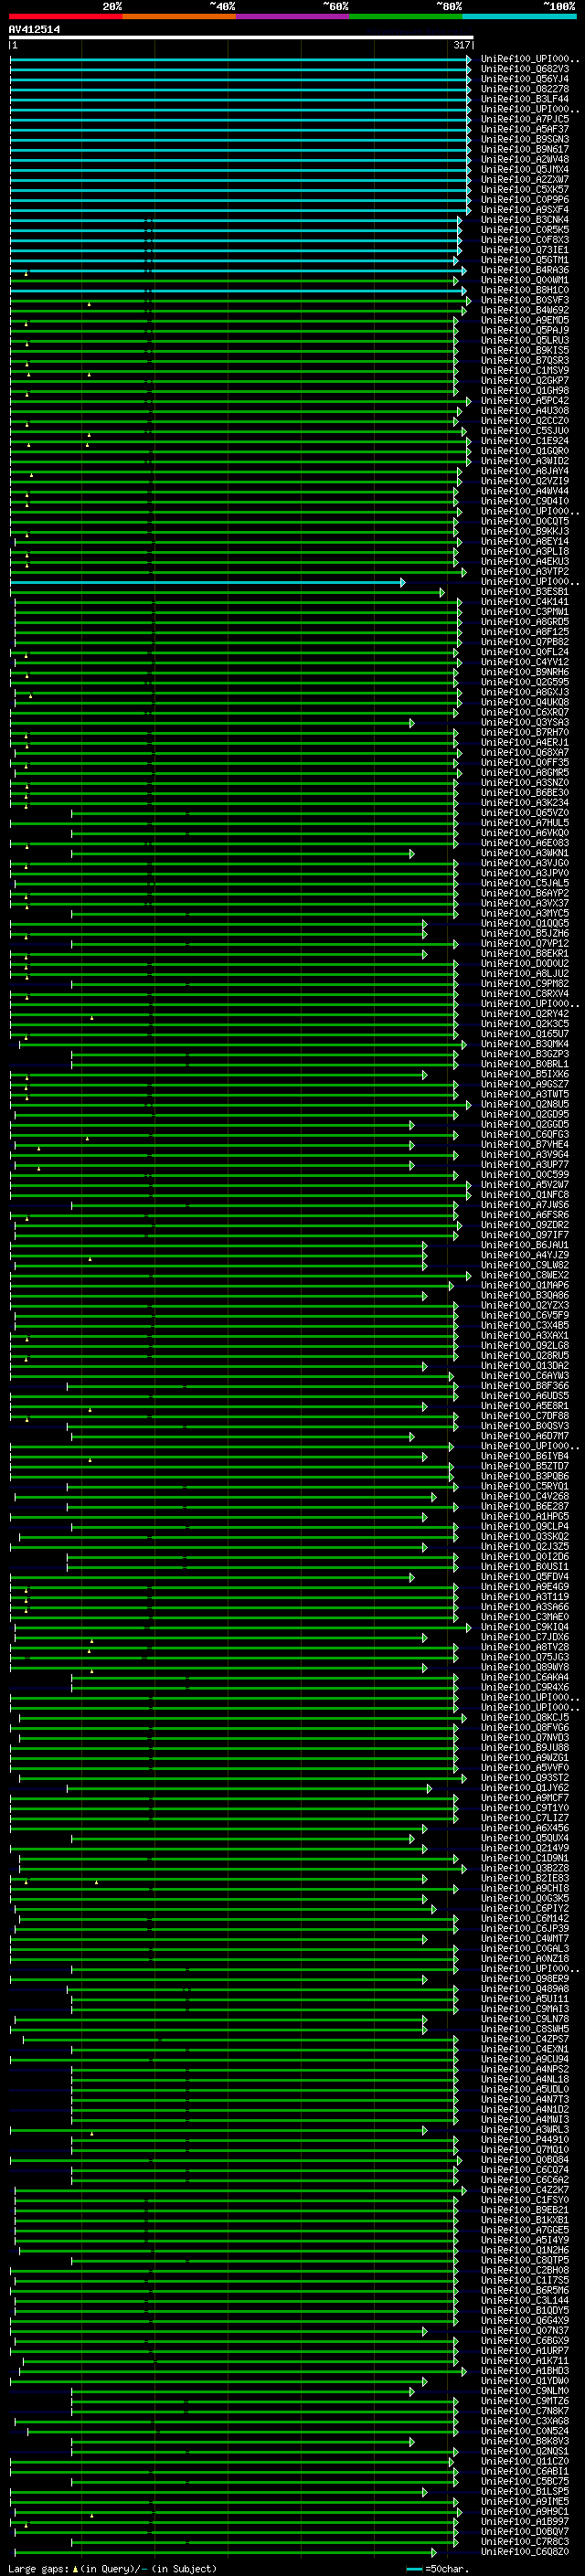Open hit UniRef100_O82278
The width and height of the screenshot is (585, 2576).
coord(525,89)
